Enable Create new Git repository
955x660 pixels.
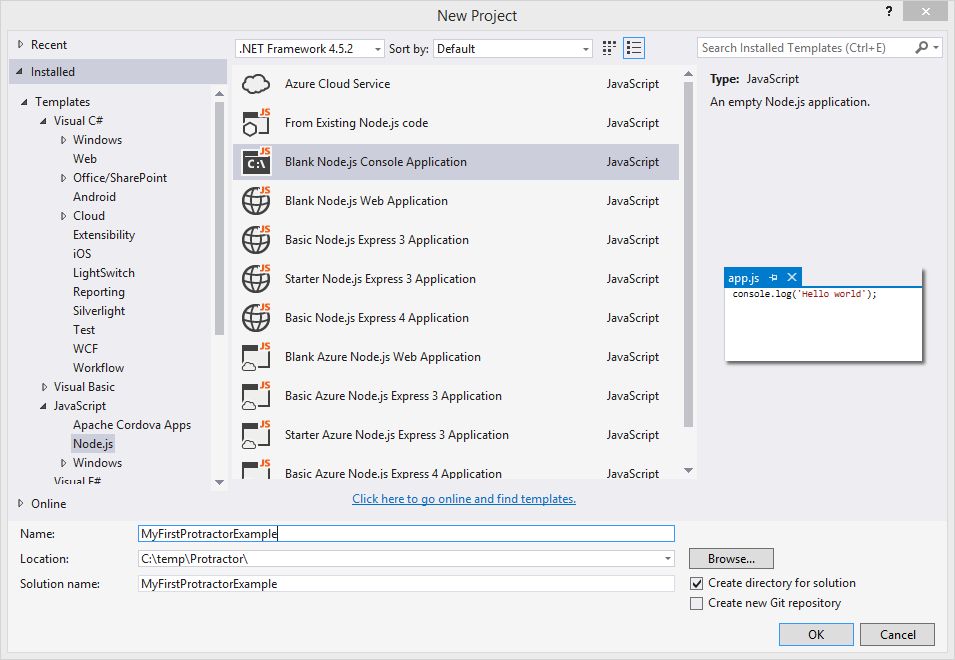click(697, 602)
